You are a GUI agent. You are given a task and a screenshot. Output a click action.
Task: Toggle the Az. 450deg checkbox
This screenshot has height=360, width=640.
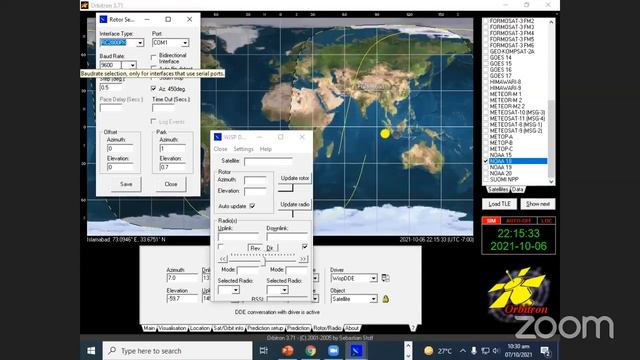click(153, 88)
